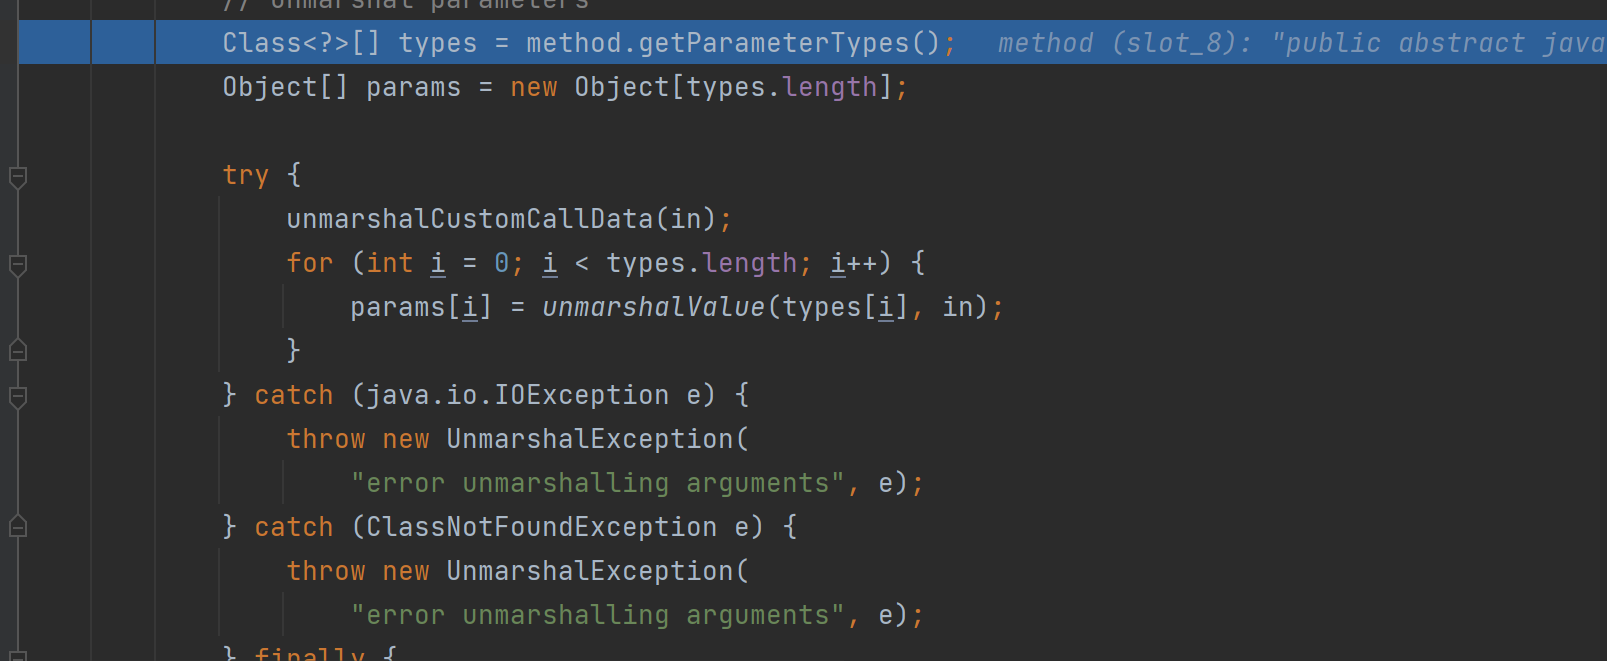Click the try keyword

tap(245, 175)
